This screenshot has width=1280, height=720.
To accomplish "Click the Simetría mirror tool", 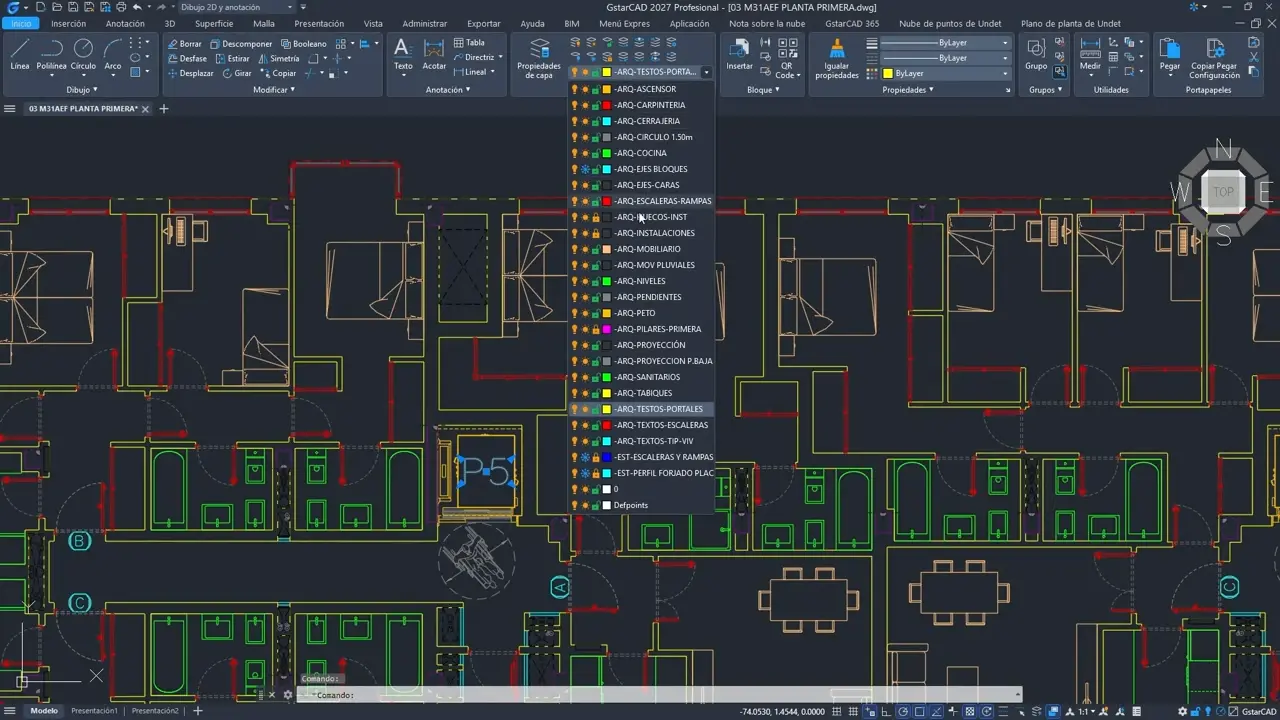I will coord(278,59).
